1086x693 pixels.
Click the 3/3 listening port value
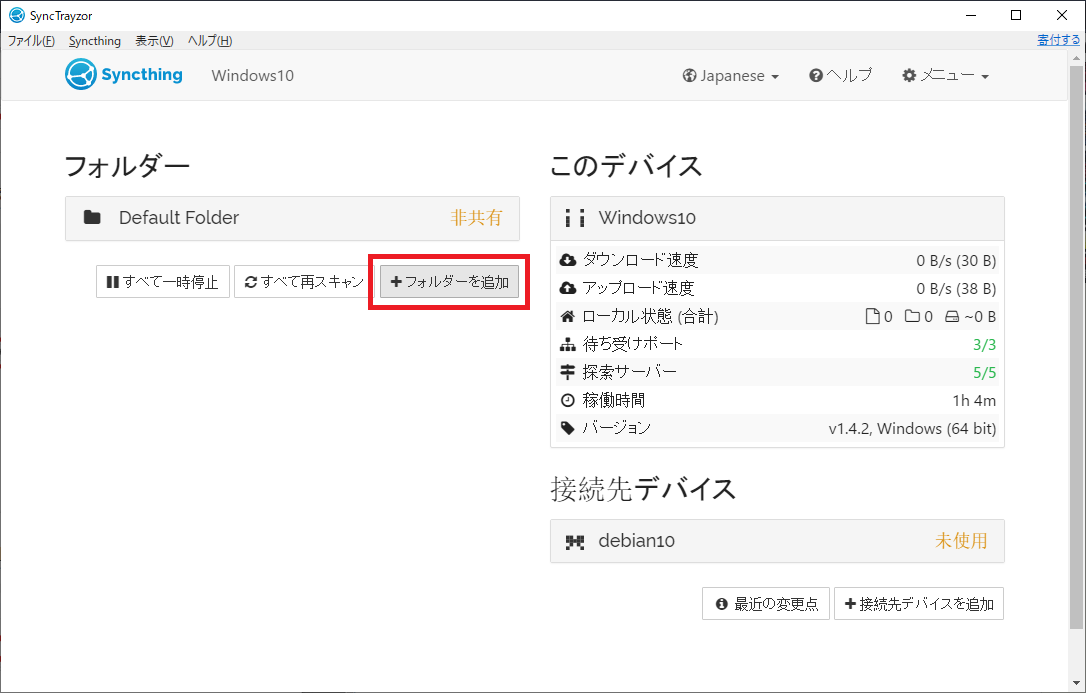tap(984, 345)
